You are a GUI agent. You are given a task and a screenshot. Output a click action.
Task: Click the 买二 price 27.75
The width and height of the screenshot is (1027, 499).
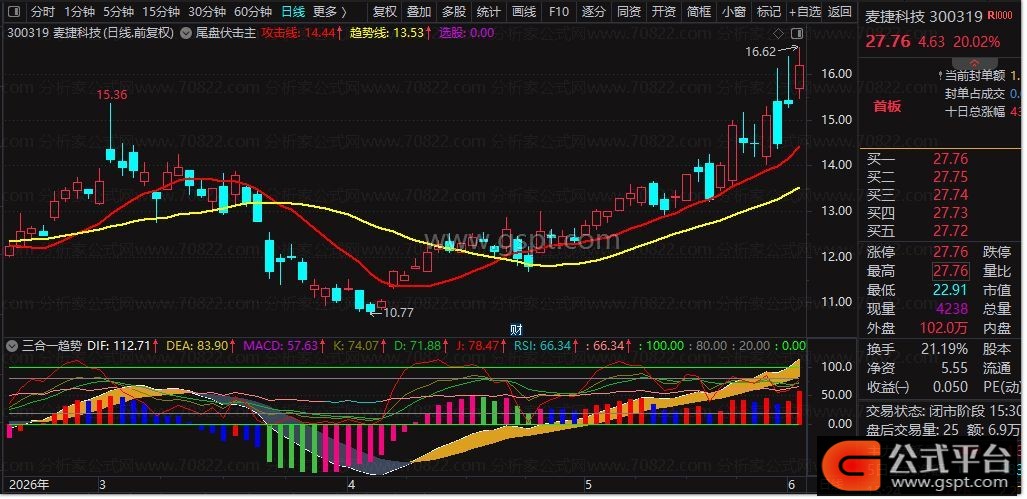coord(950,177)
